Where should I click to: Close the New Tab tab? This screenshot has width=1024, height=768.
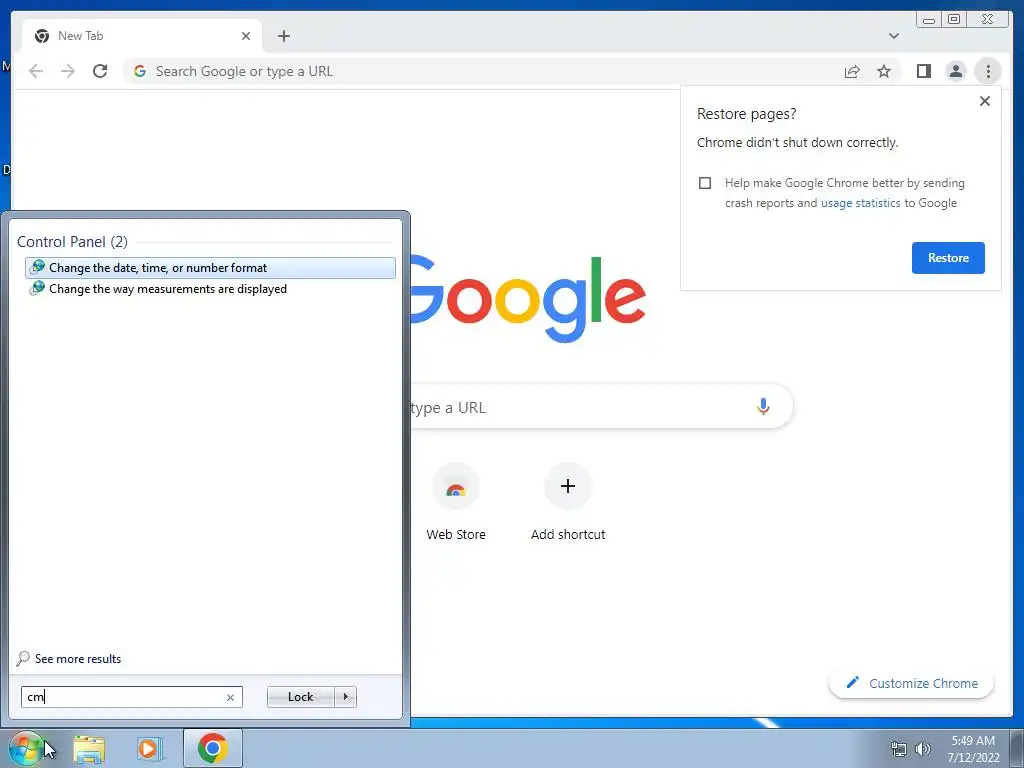[x=246, y=36]
